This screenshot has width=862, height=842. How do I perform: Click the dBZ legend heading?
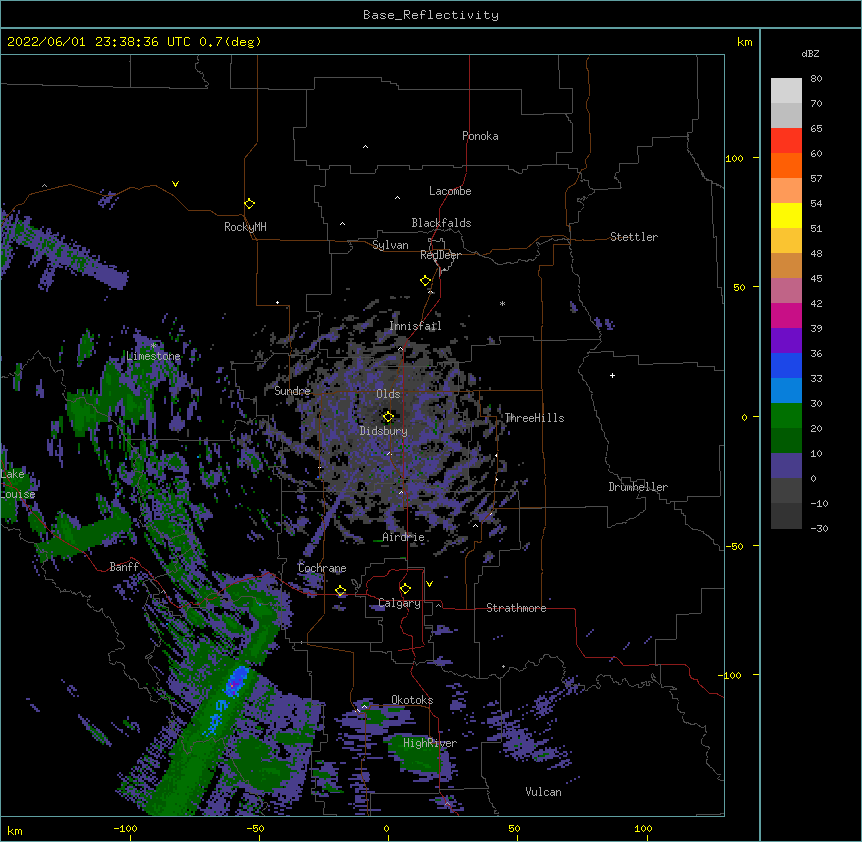pyautogui.click(x=810, y=54)
